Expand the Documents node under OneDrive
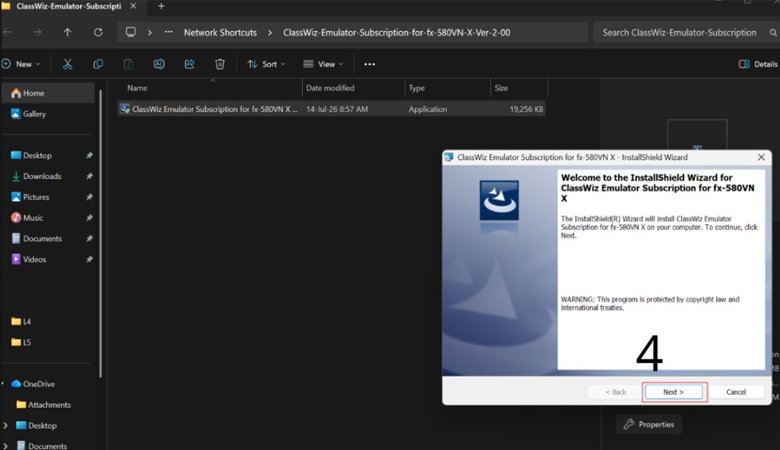 pos(5,446)
